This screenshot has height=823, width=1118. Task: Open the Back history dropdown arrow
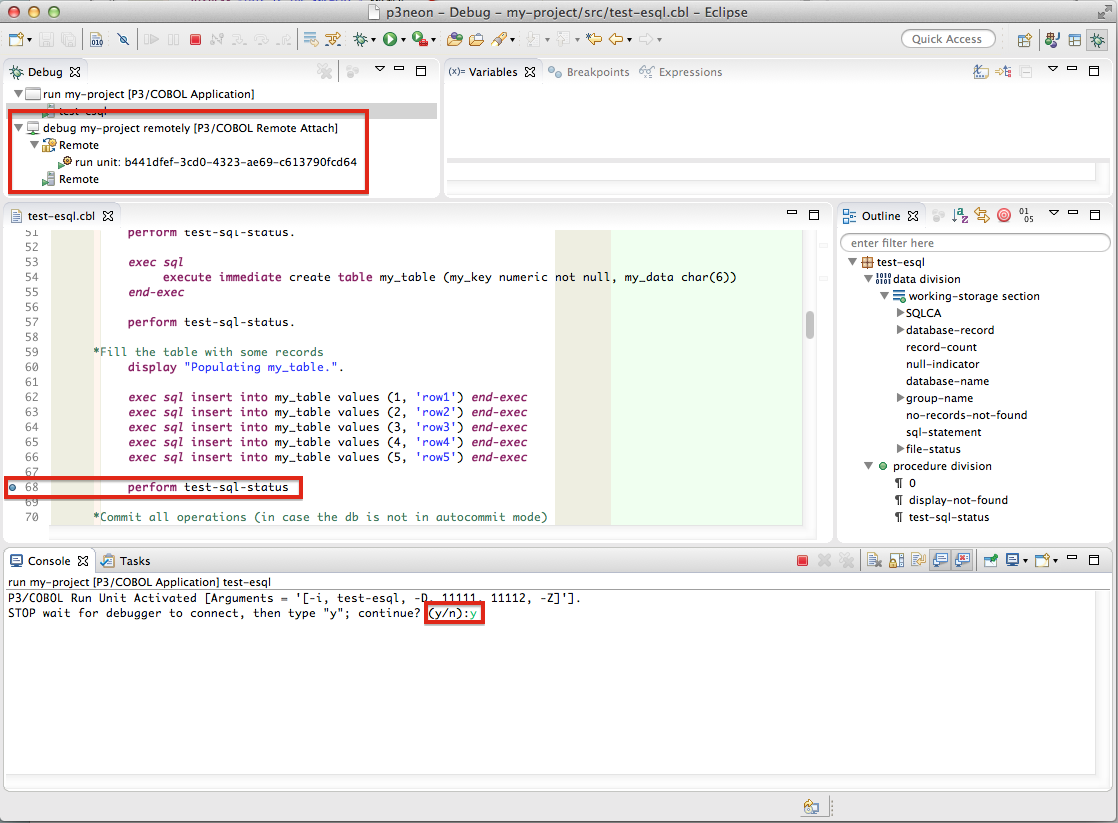[x=629, y=40]
